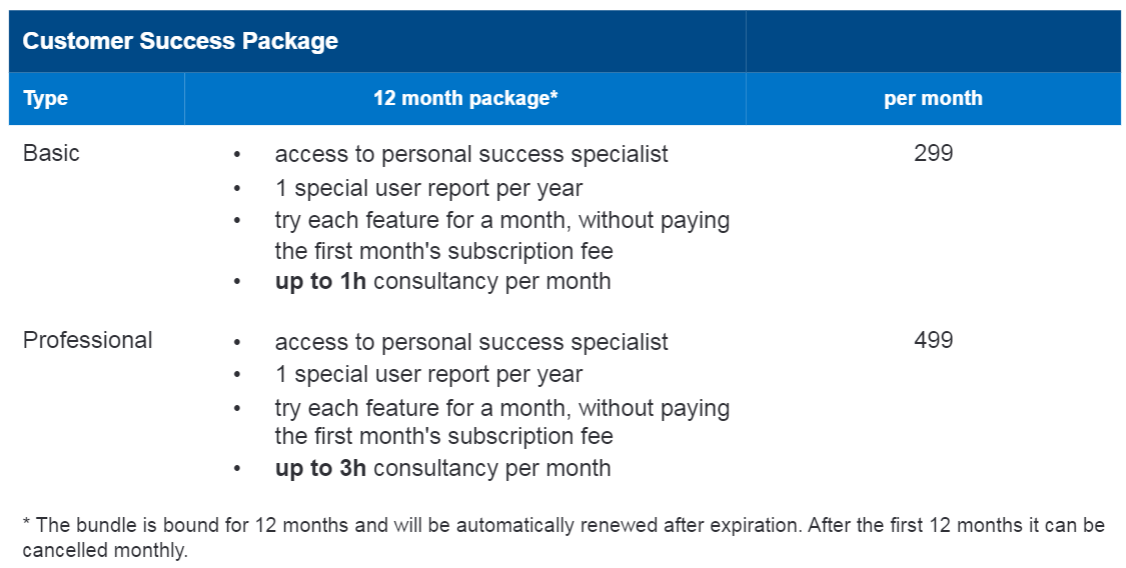The height and width of the screenshot is (568, 1126).
Task: Click Professional's 1 special user report line
Action: pos(429,374)
